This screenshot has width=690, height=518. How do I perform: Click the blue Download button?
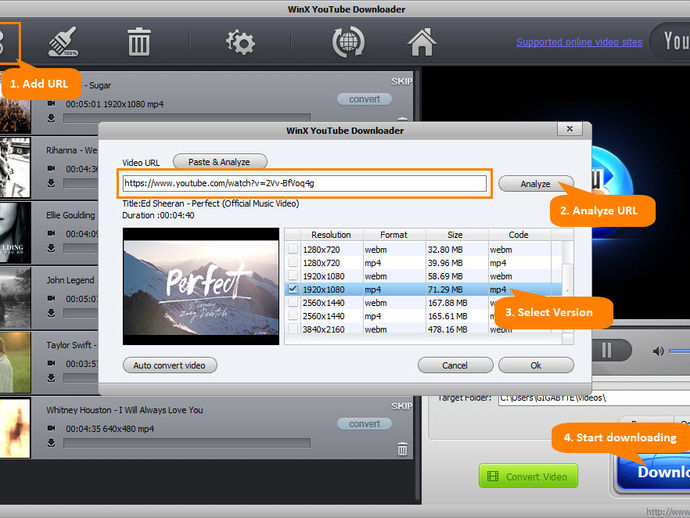[654, 473]
